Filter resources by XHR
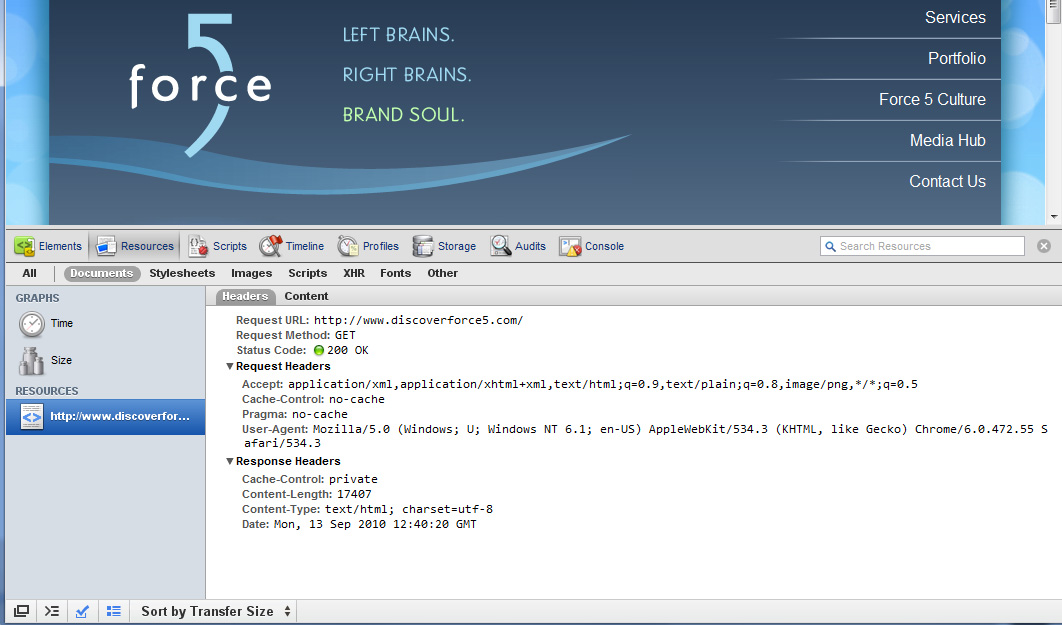The height and width of the screenshot is (625, 1062). pos(354,274)
